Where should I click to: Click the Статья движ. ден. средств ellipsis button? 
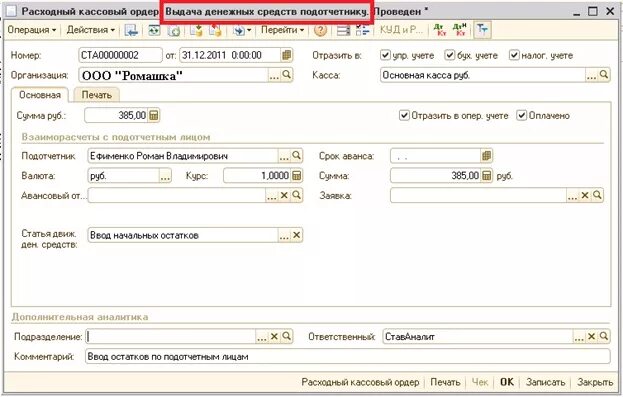tap(284, 235)
